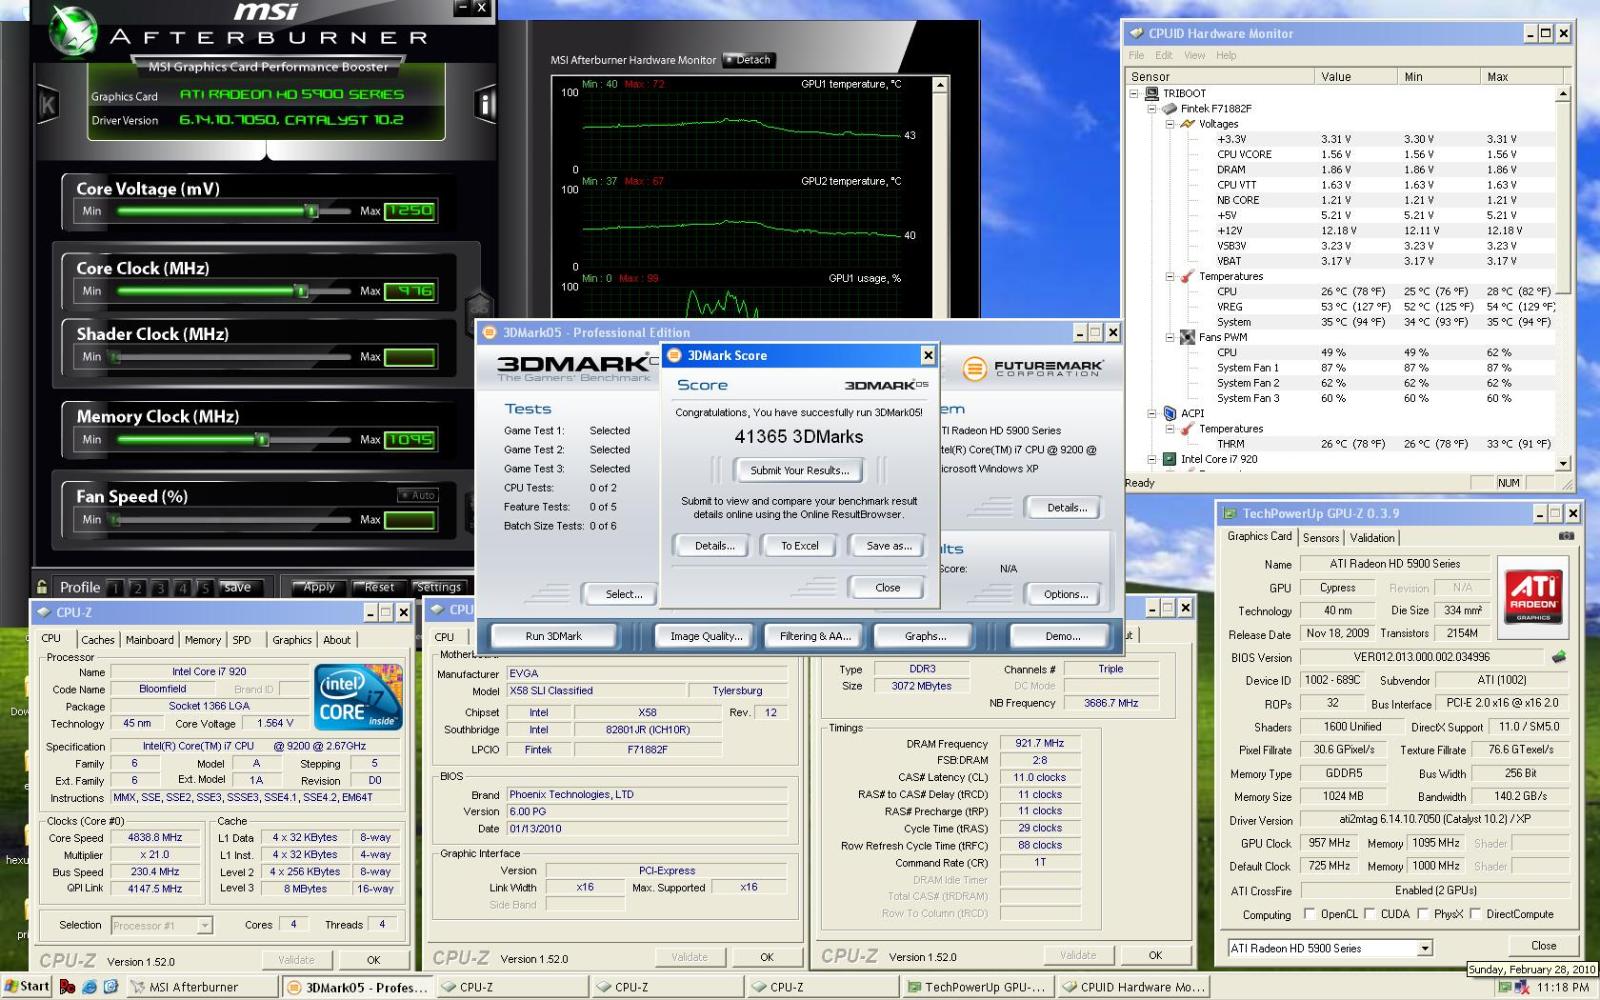Click Image Quality button in 3DMark05
The image size is (1600, 1000).
[706, 636]
